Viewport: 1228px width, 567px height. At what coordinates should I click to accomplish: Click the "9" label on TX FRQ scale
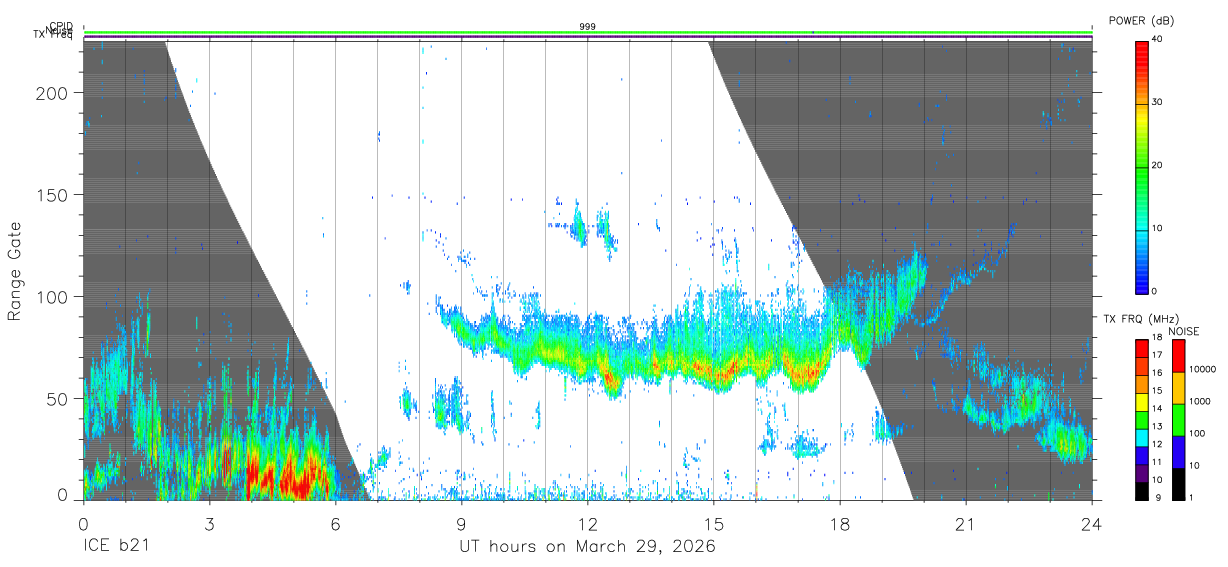tap(1158, 497)
